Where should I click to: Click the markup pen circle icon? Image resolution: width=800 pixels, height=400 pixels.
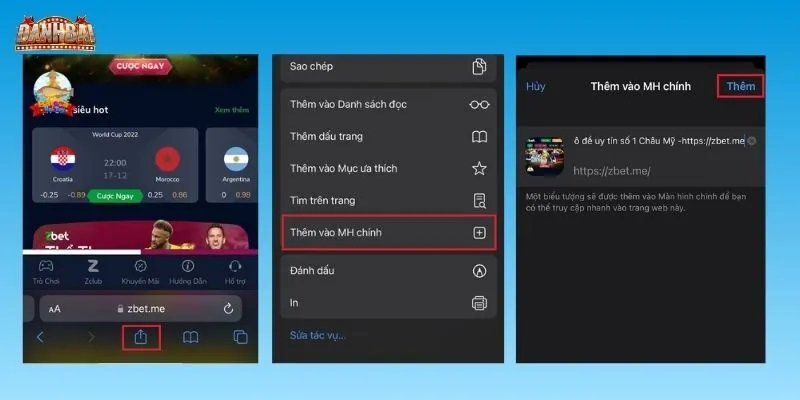tap(479, 271)
